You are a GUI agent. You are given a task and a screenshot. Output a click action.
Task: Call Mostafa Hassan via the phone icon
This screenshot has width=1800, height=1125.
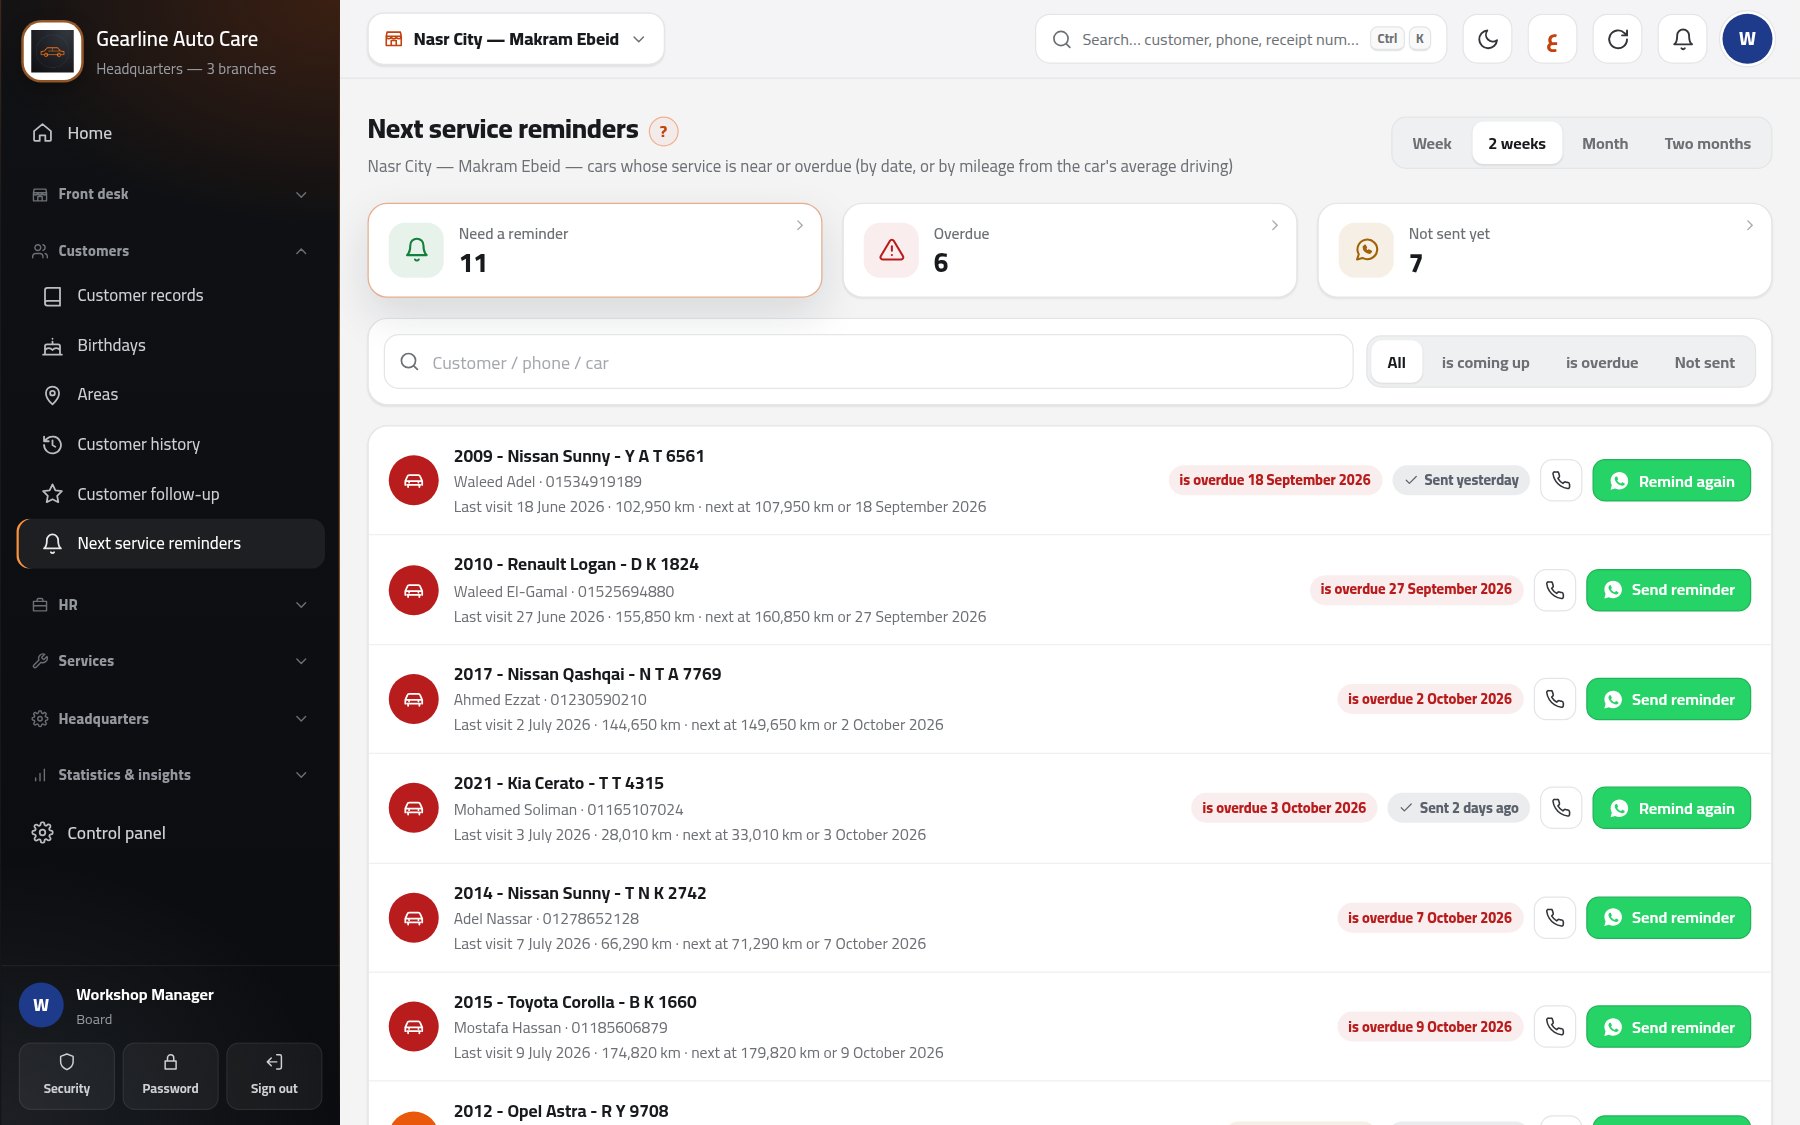pyautogui.click(x=1555, y=1027)
